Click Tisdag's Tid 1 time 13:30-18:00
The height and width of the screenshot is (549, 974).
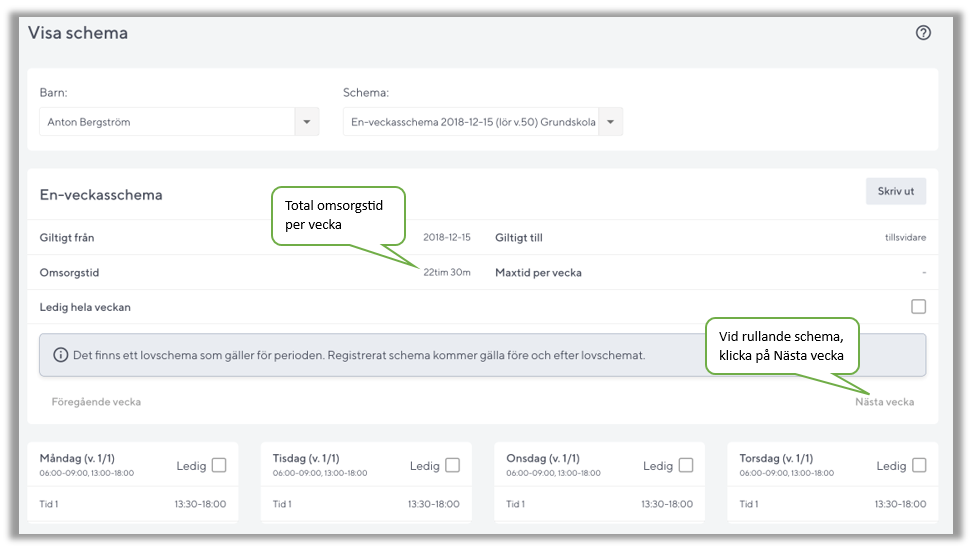pyautogui.click(x=434, y=504)
